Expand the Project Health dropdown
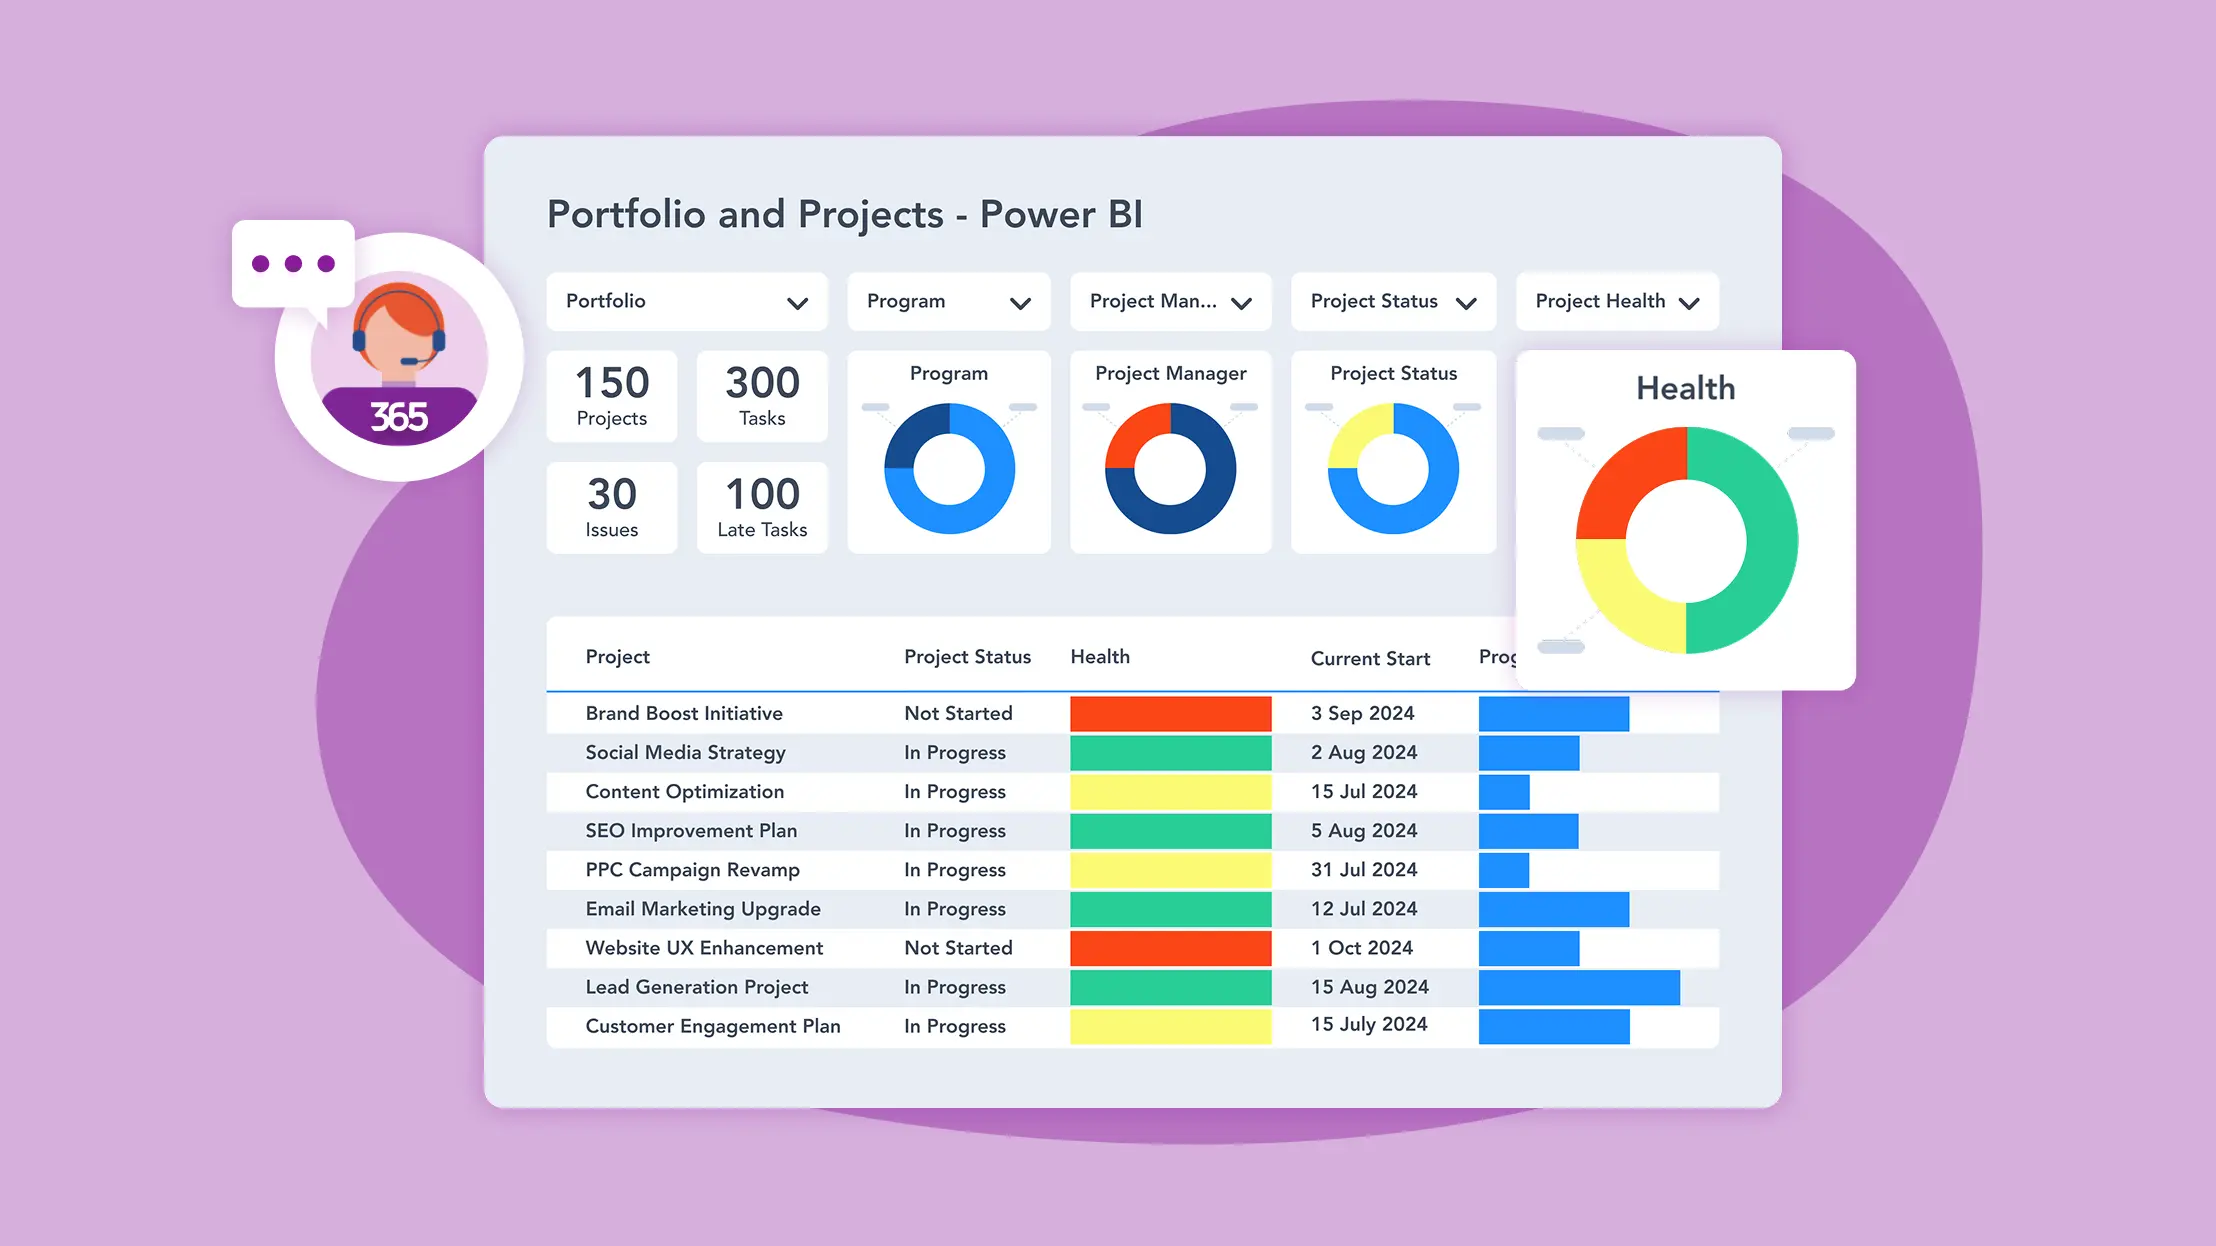The width and height of the screenshot is (2216, 1246). 1617,302
